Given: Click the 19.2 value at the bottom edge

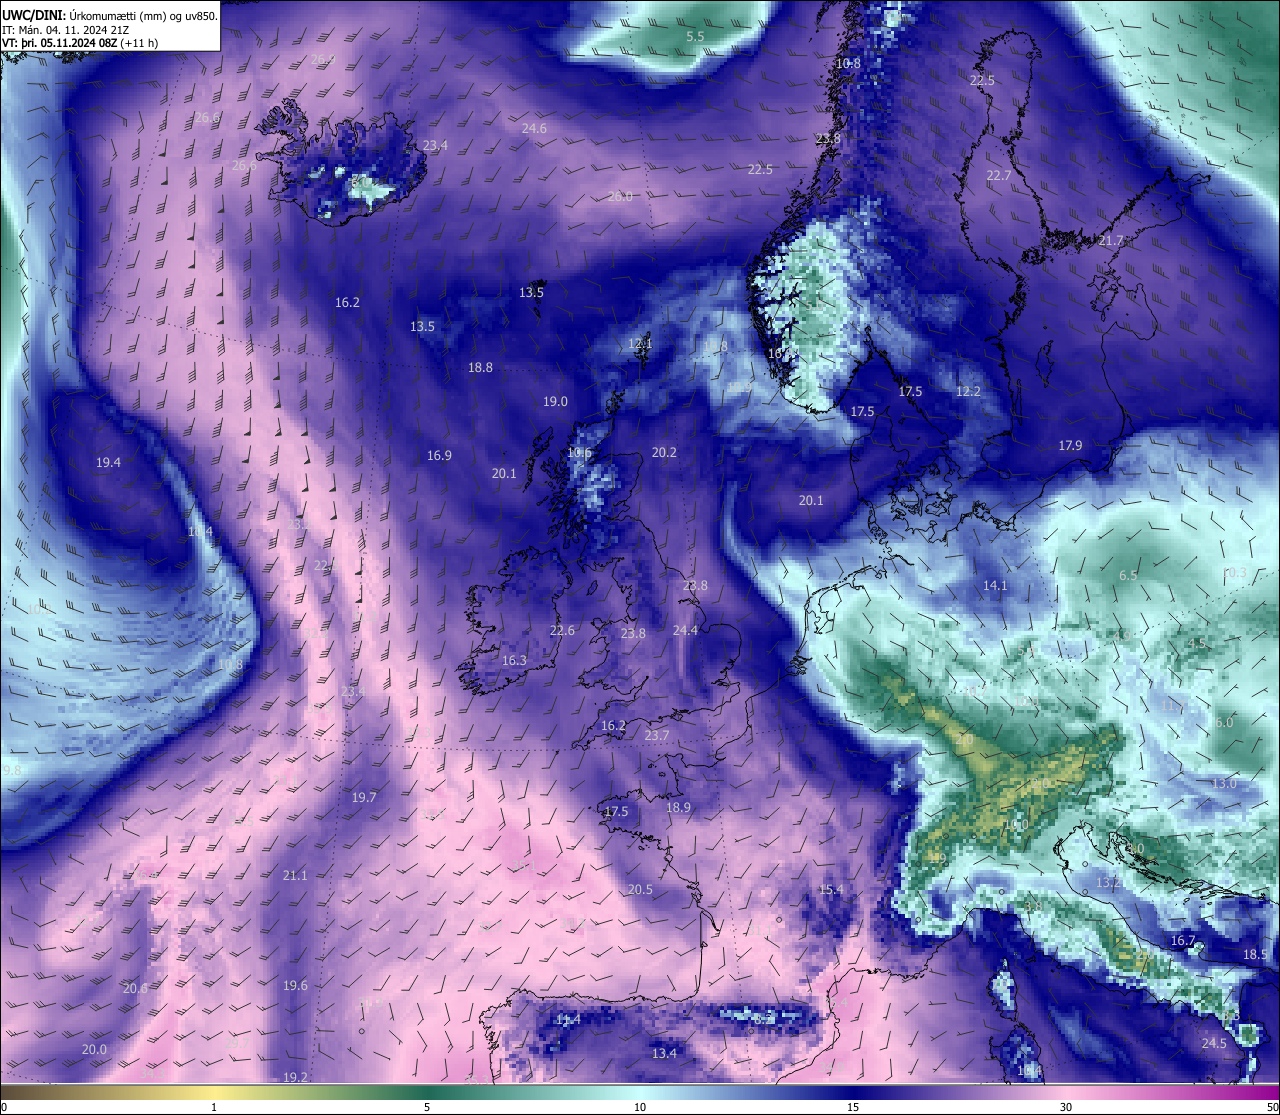Looking at the screenshot, I should click(x=295, y=1077).
